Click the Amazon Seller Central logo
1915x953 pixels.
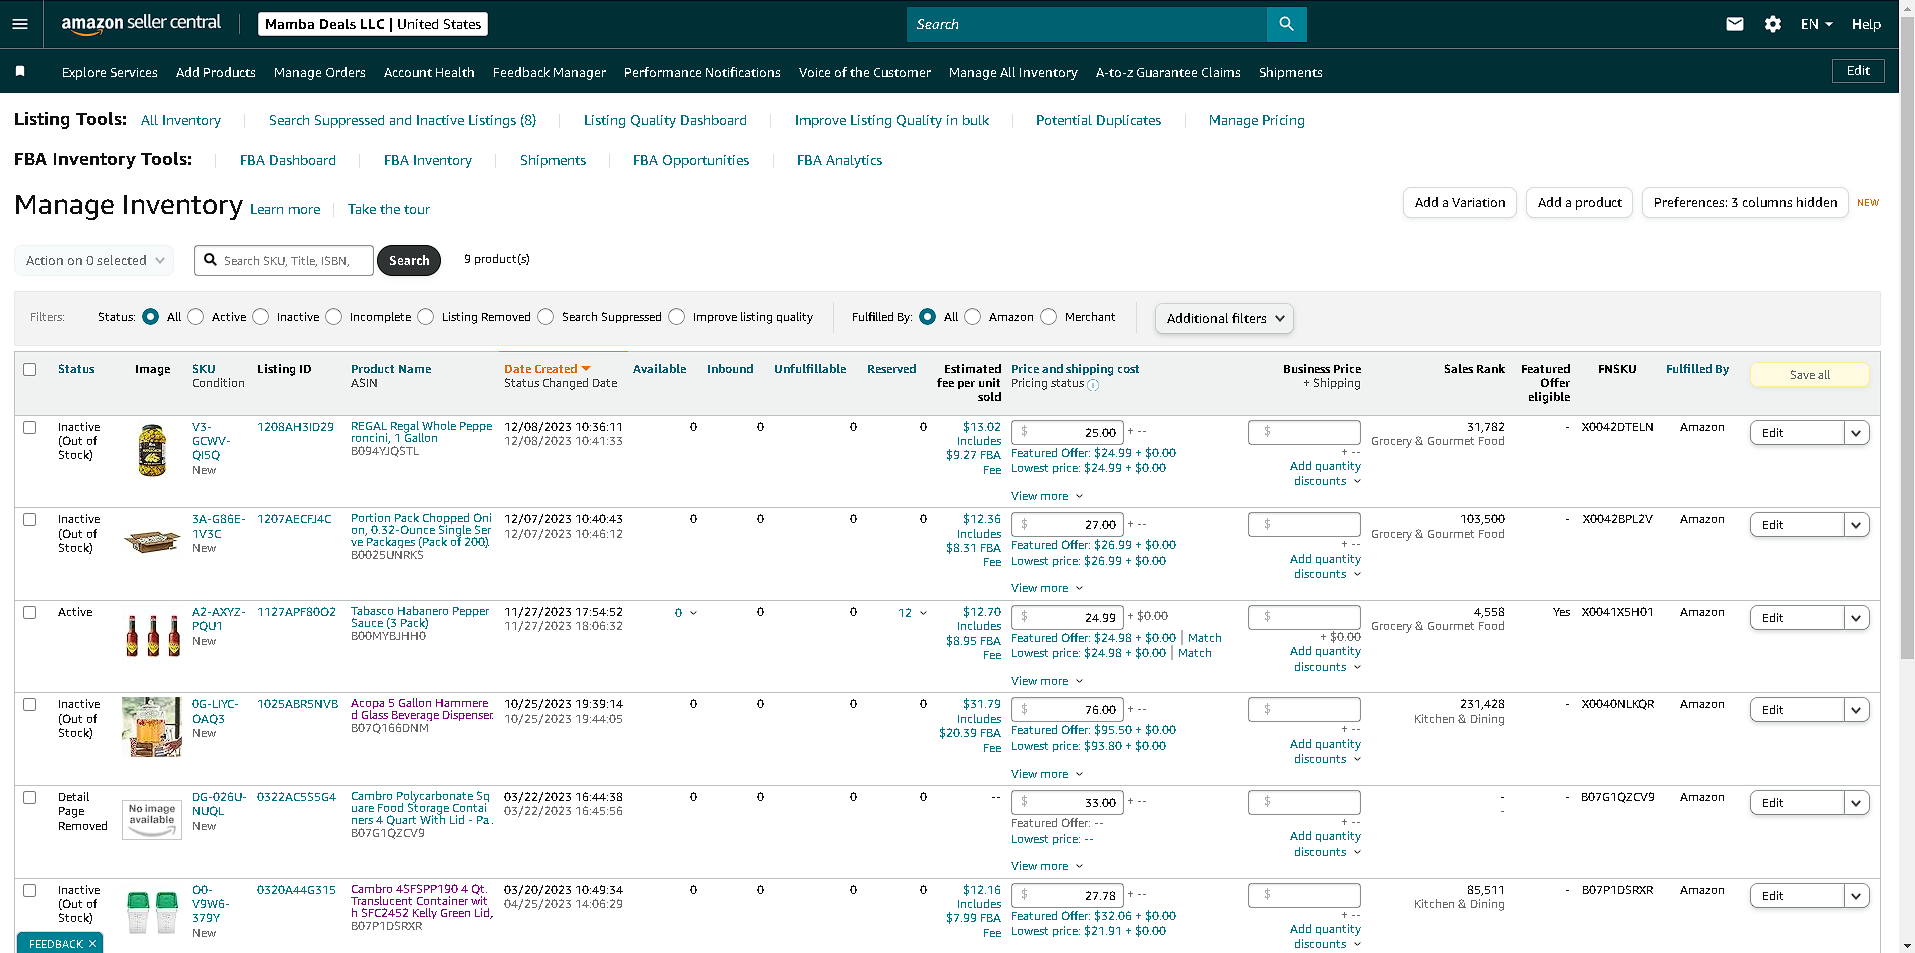(x=141, y=24)
